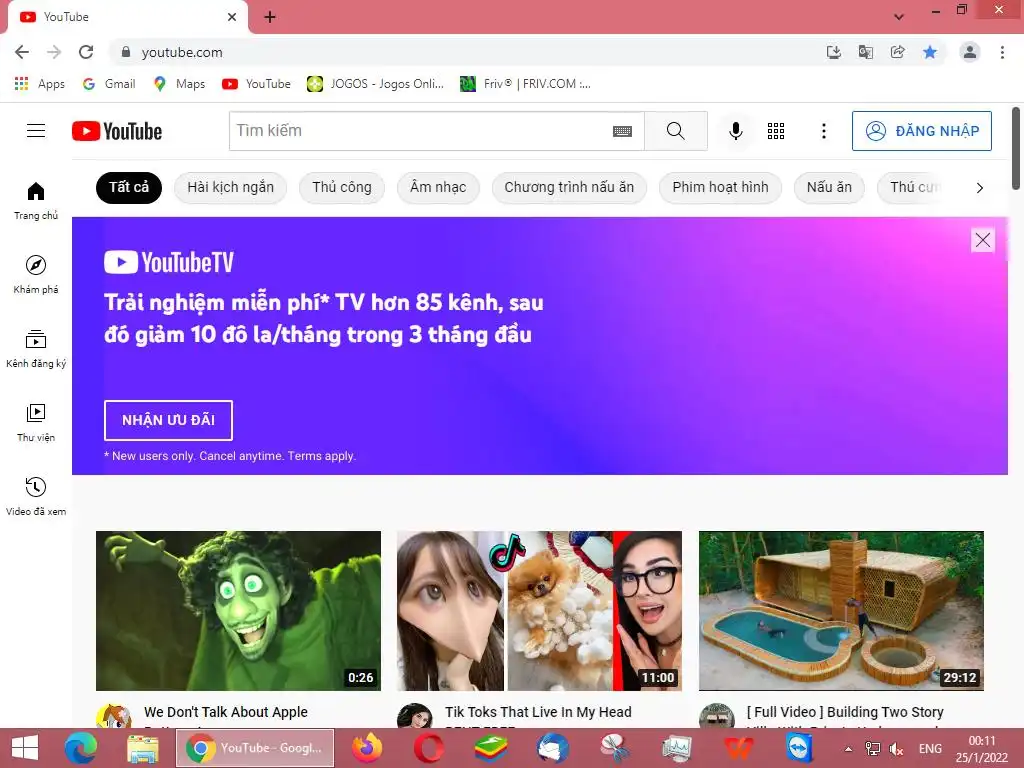Open Building Two Story video thumbnail

point(841,611)
